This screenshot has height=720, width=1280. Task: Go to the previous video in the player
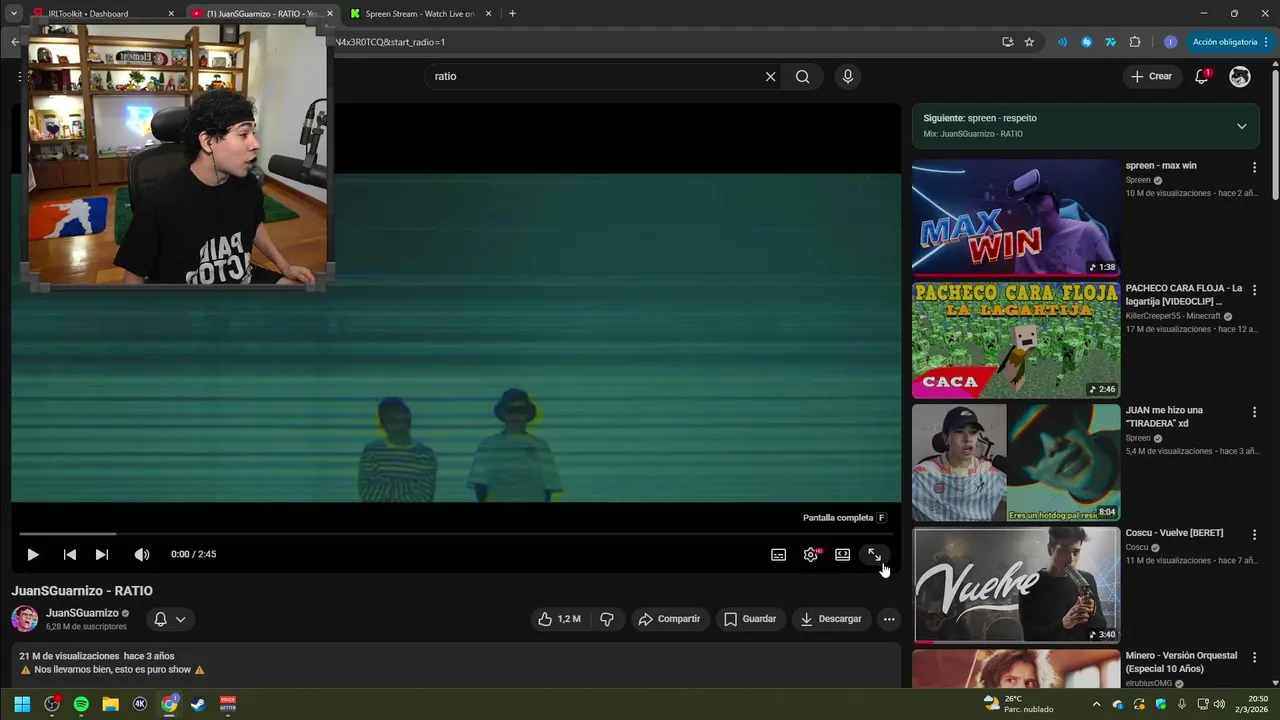coord(69,554)
